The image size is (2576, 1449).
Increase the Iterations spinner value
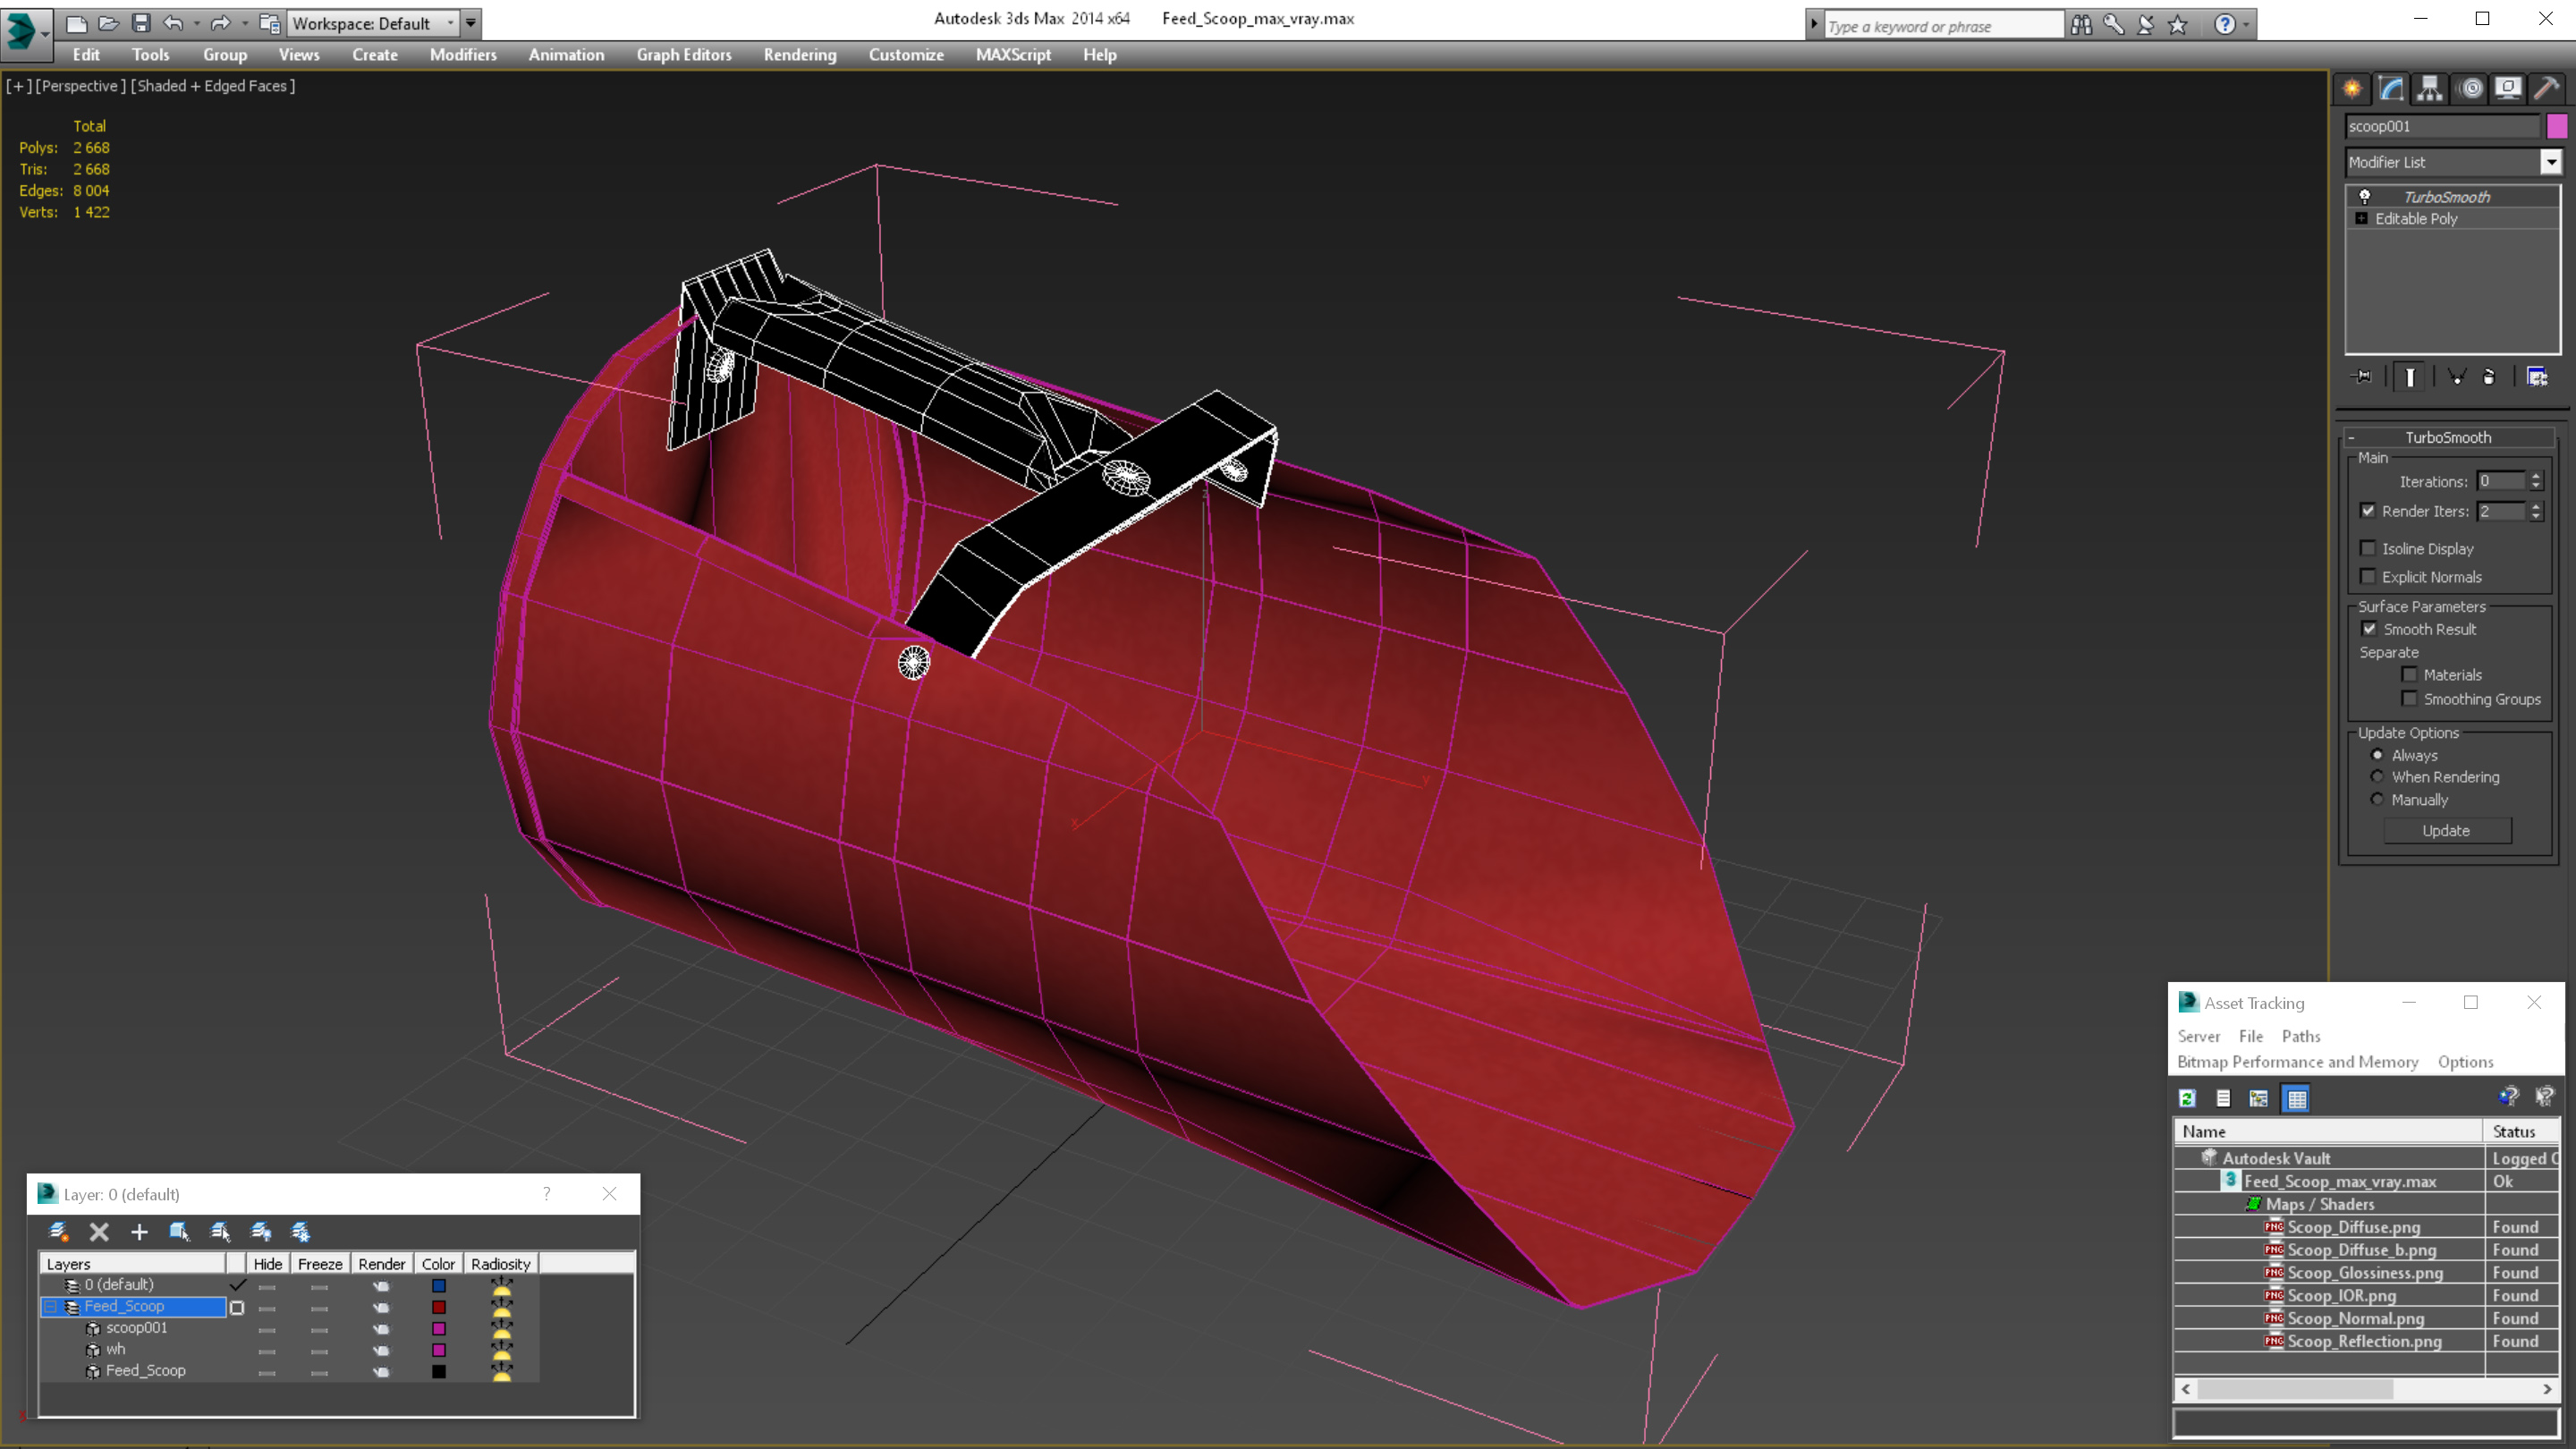click(x=2536, y=476)
